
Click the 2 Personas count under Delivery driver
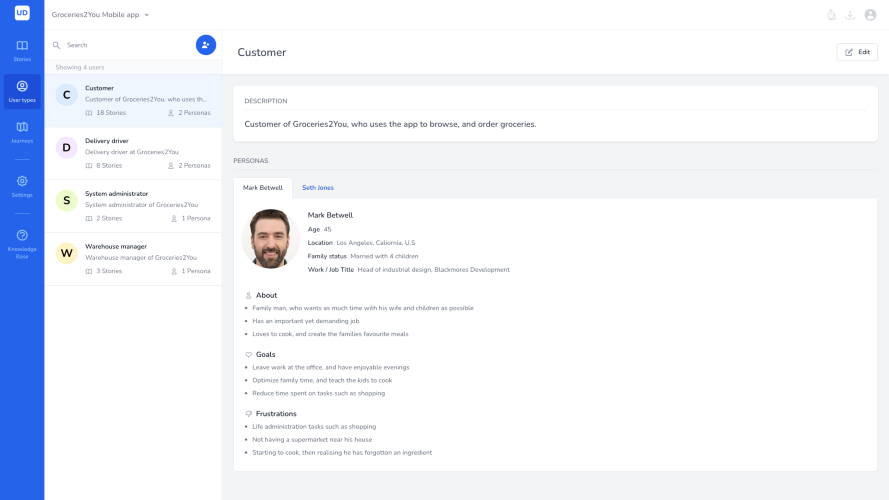[x=194, y=166]
